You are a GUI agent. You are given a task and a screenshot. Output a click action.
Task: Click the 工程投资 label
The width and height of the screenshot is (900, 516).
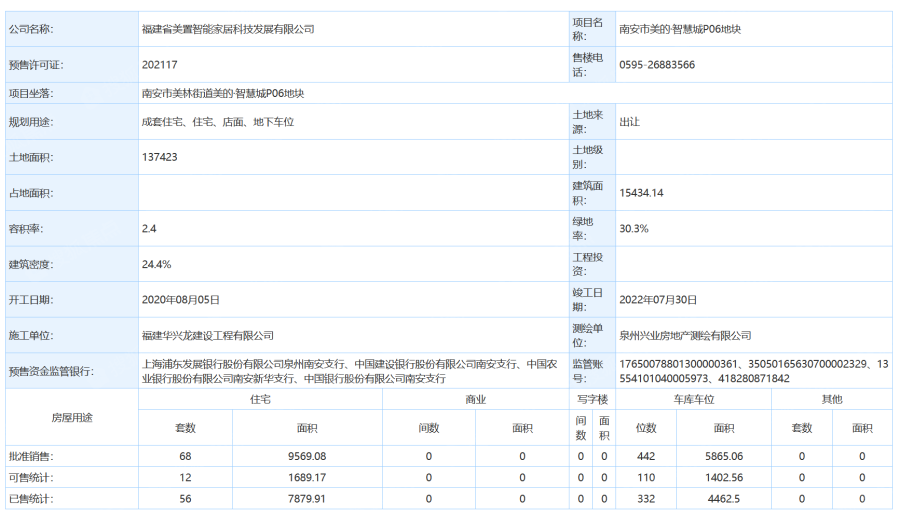(x=587, y=265)
